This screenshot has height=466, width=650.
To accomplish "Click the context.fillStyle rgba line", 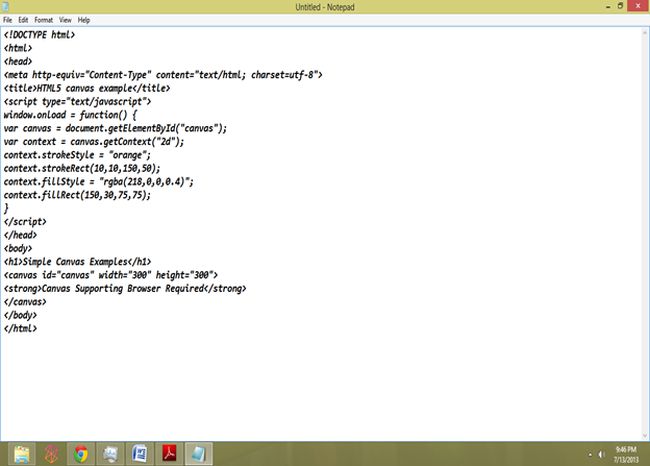I will 99,182.
